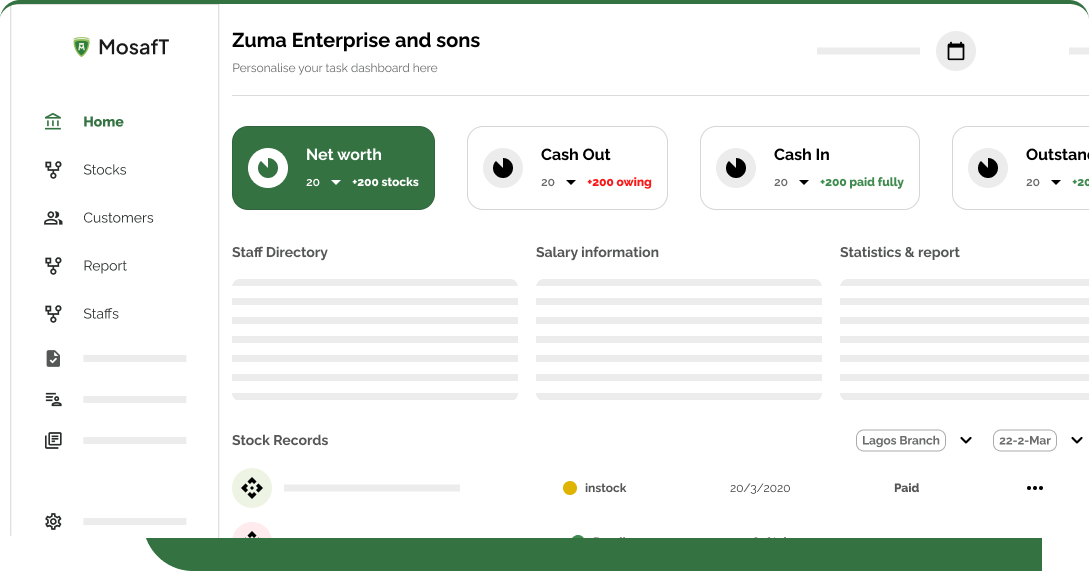
Task: Expand the 22-2-Mar date chevron
Action: click(x=1077, y=440)
